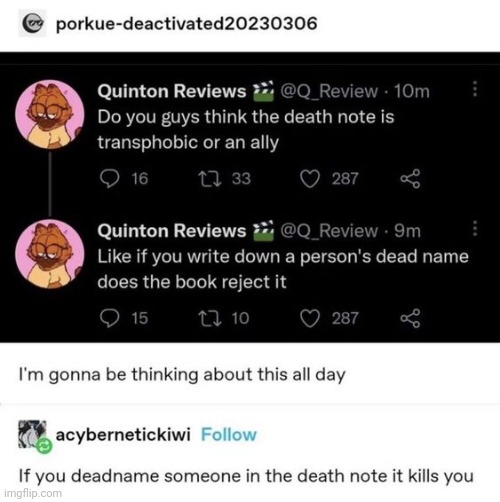Share the first tweet via share icon
This screenshot has height=502, width=500.
point(410,179)
